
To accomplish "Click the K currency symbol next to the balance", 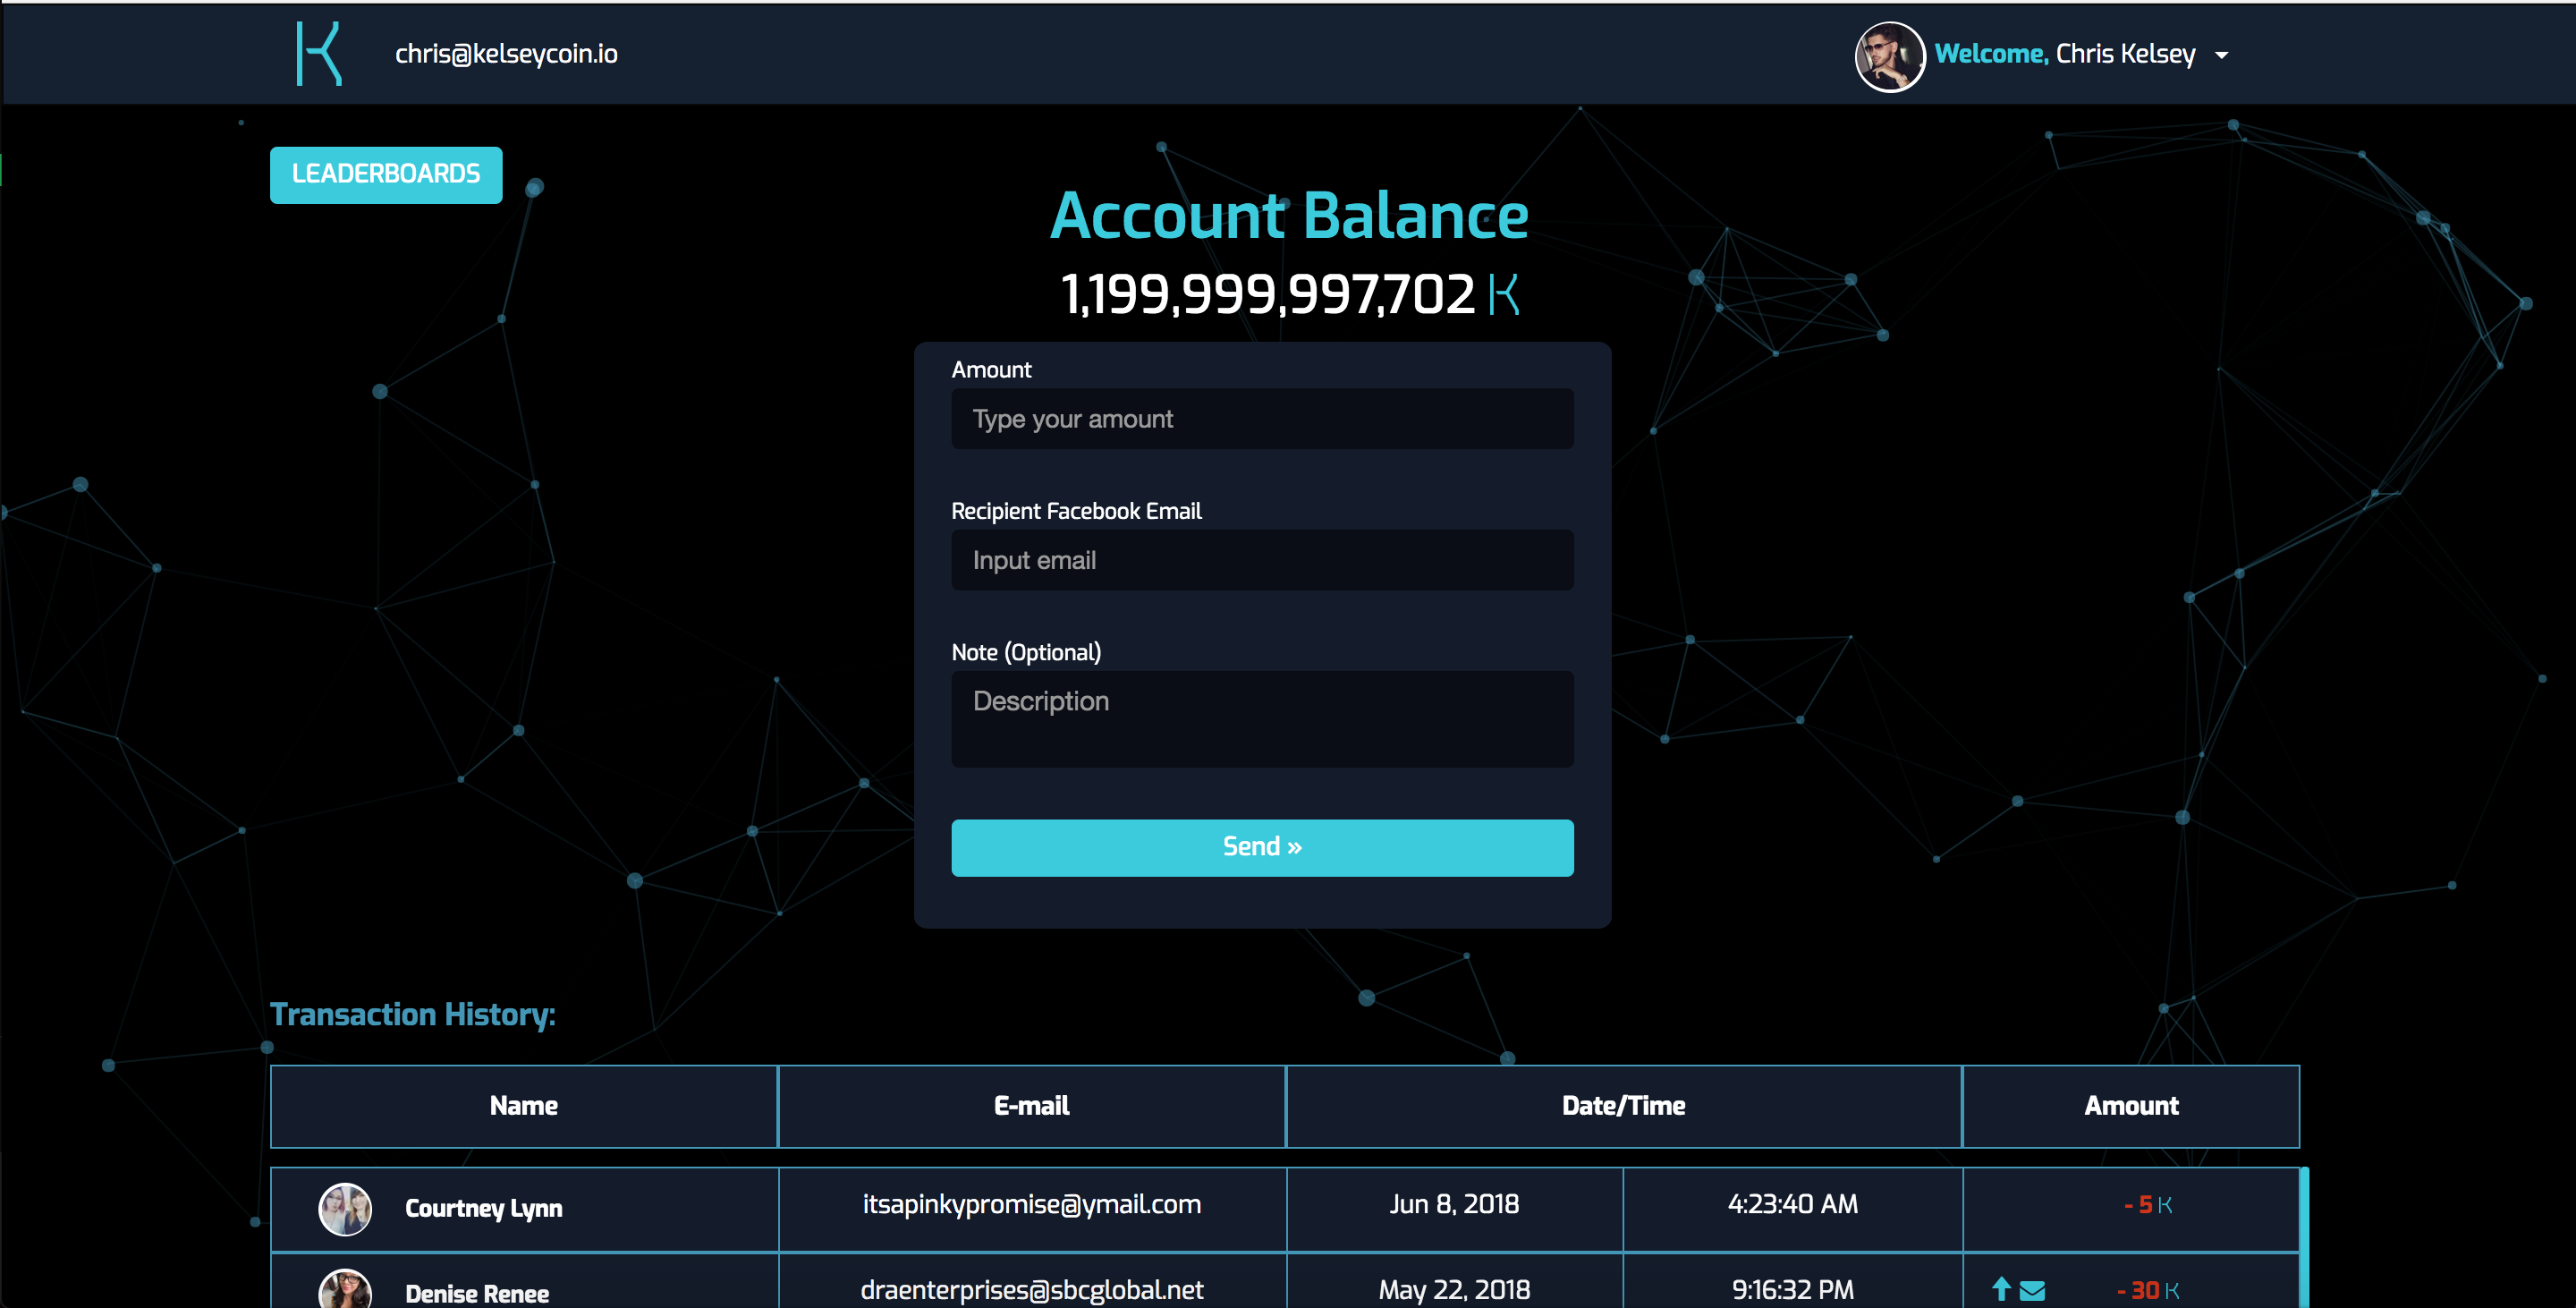I will coord(1502,293).
